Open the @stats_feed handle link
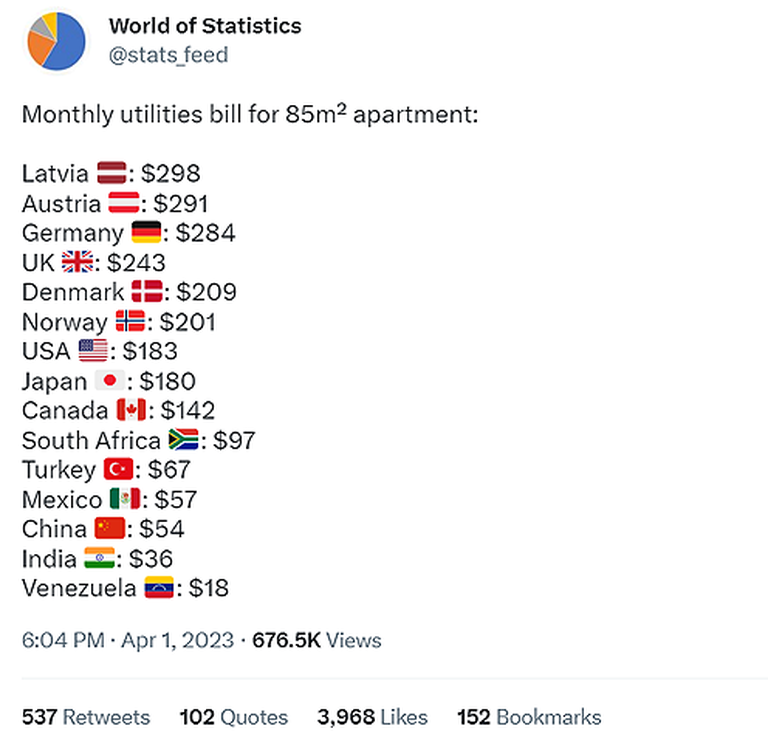The width and height of the screenshot is (768, 754). click(168, 55)
